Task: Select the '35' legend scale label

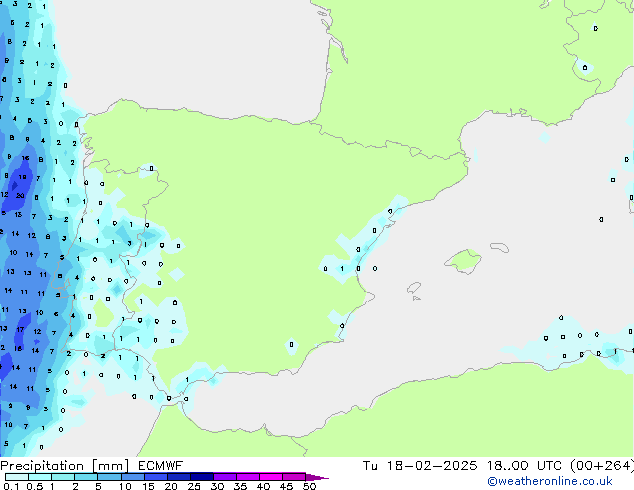Action: pos(240,486)
